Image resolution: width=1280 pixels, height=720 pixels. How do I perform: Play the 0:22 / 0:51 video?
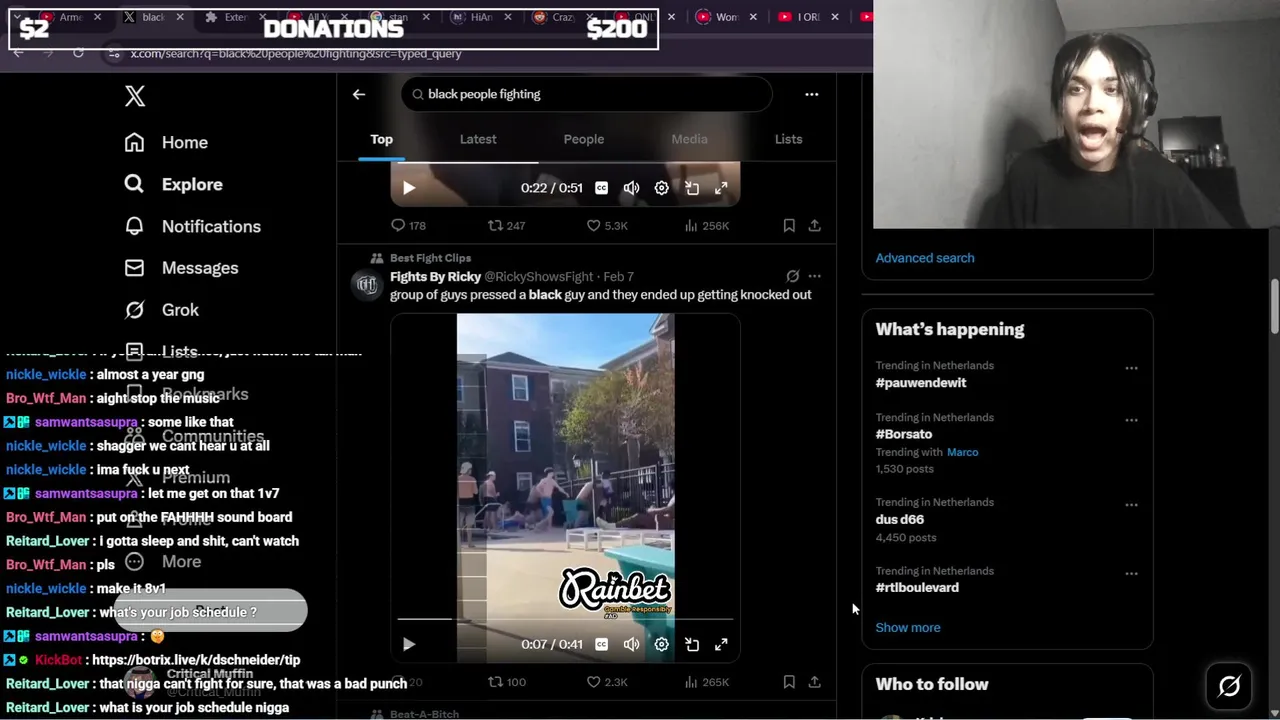[409, 188]
